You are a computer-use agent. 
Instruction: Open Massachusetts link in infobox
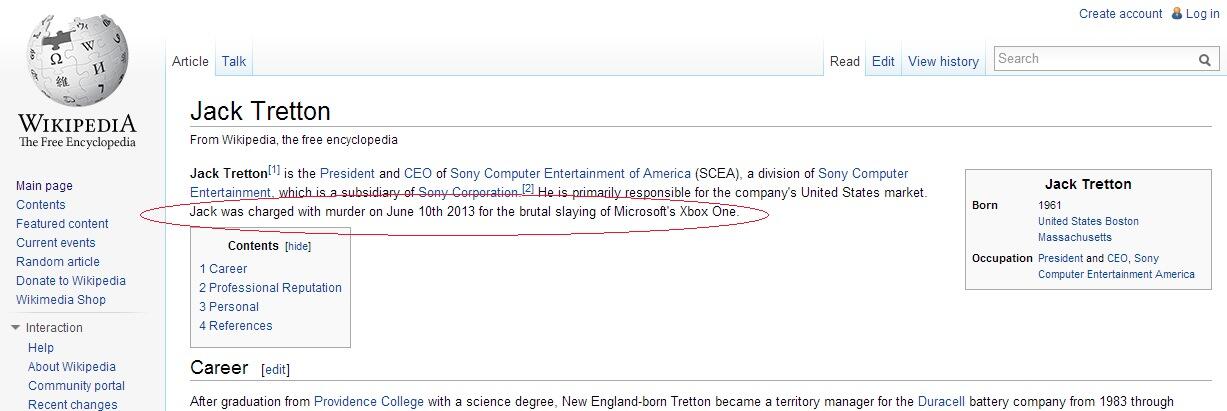tap(1075, 238)
